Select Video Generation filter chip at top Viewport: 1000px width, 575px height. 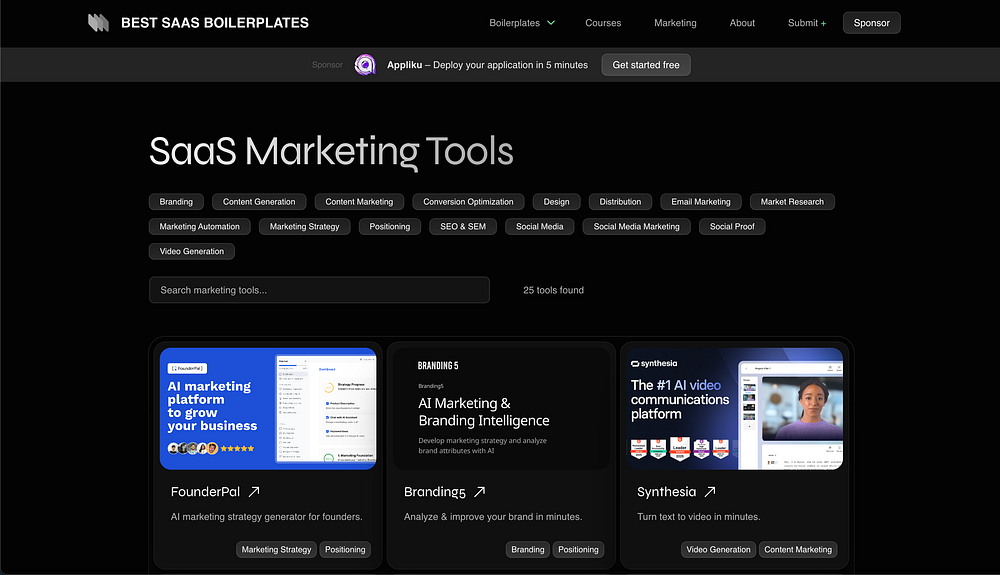point(192,251)
